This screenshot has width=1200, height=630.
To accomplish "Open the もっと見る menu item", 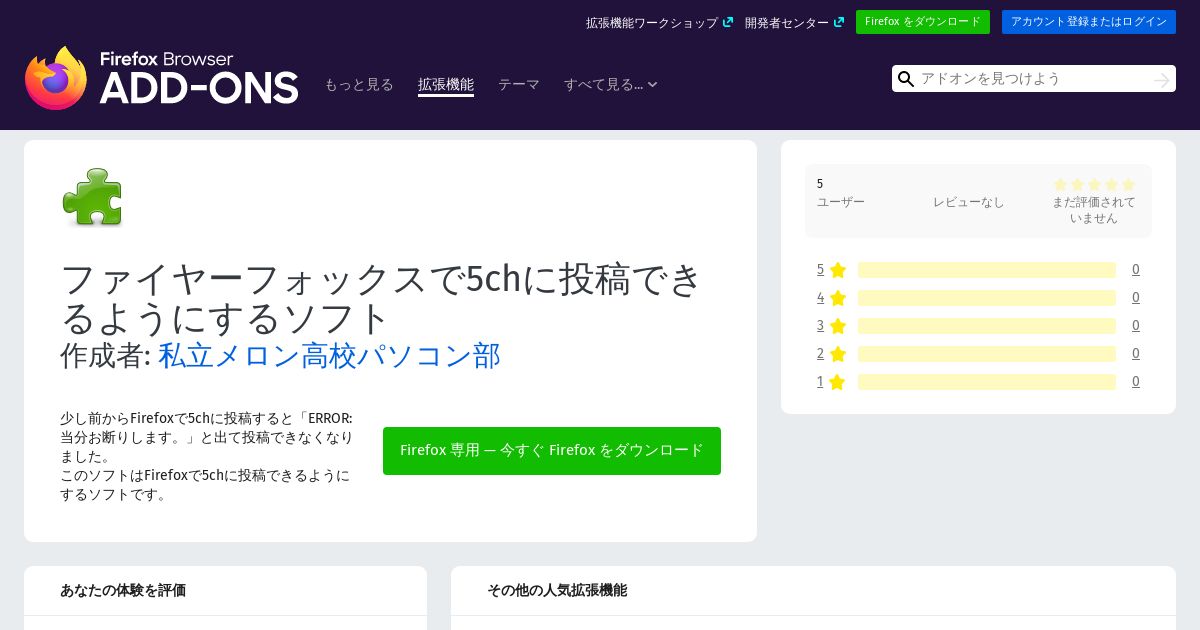I will 359,85.
